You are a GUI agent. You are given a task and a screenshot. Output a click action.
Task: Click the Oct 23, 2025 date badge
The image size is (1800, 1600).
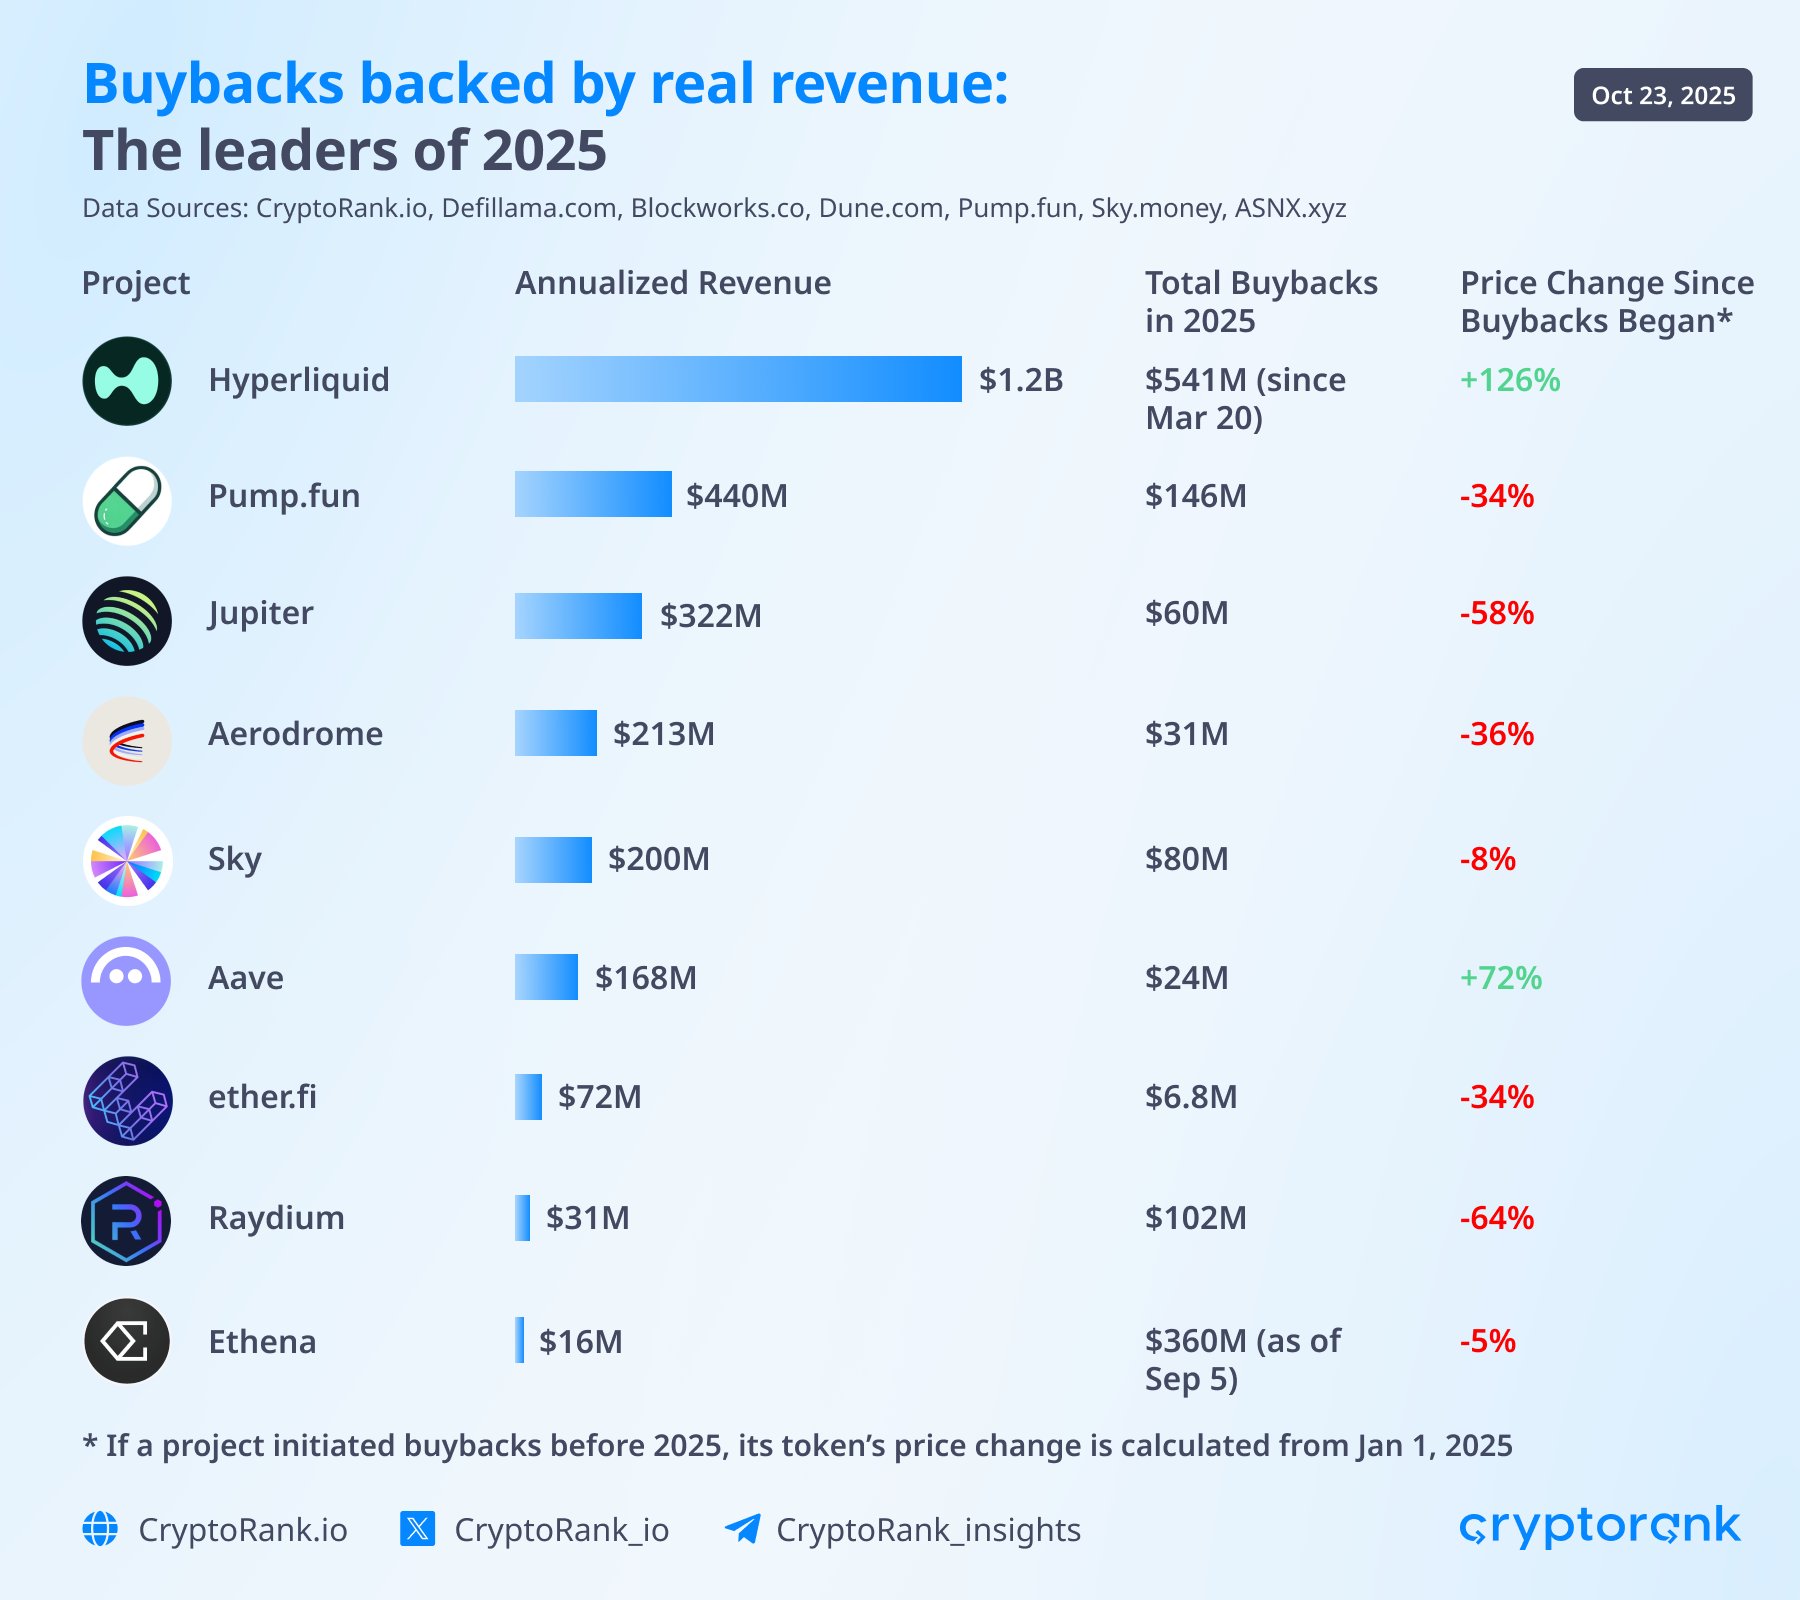click(x=1663, y=96)
